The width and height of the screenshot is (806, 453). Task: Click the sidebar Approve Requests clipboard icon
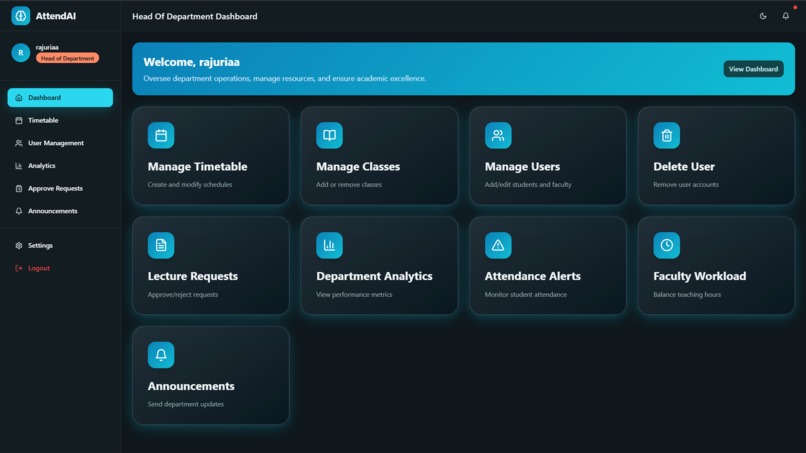[x=19, y=188]
